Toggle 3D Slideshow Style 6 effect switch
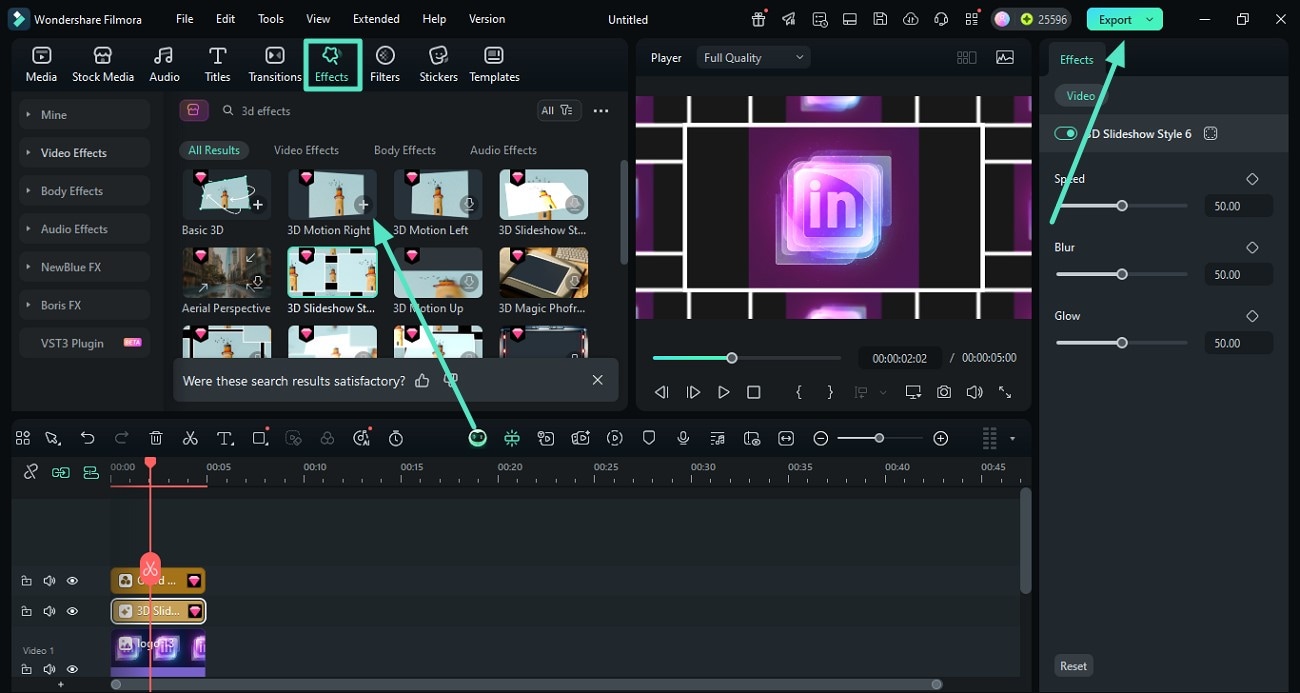 pos(1066,133)
